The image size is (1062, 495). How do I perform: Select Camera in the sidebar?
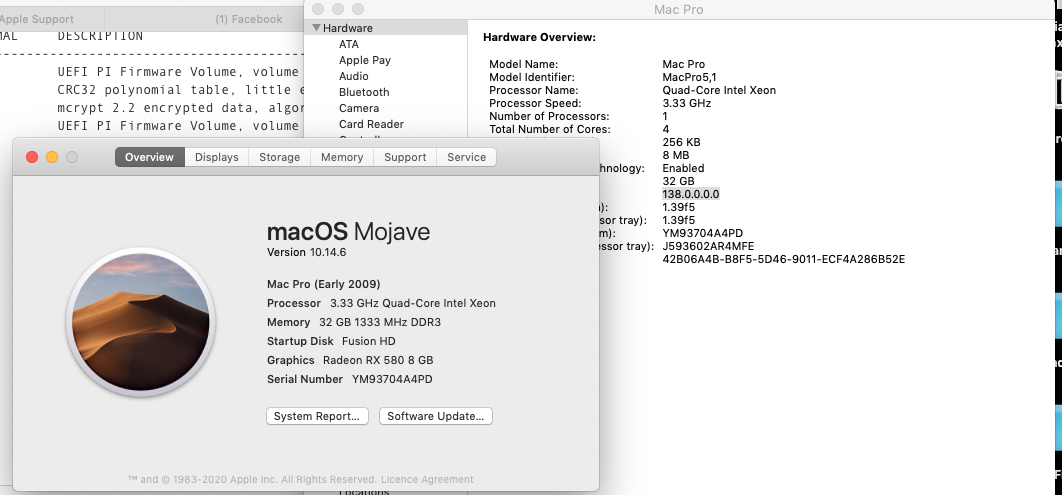[x=359, y=108]
